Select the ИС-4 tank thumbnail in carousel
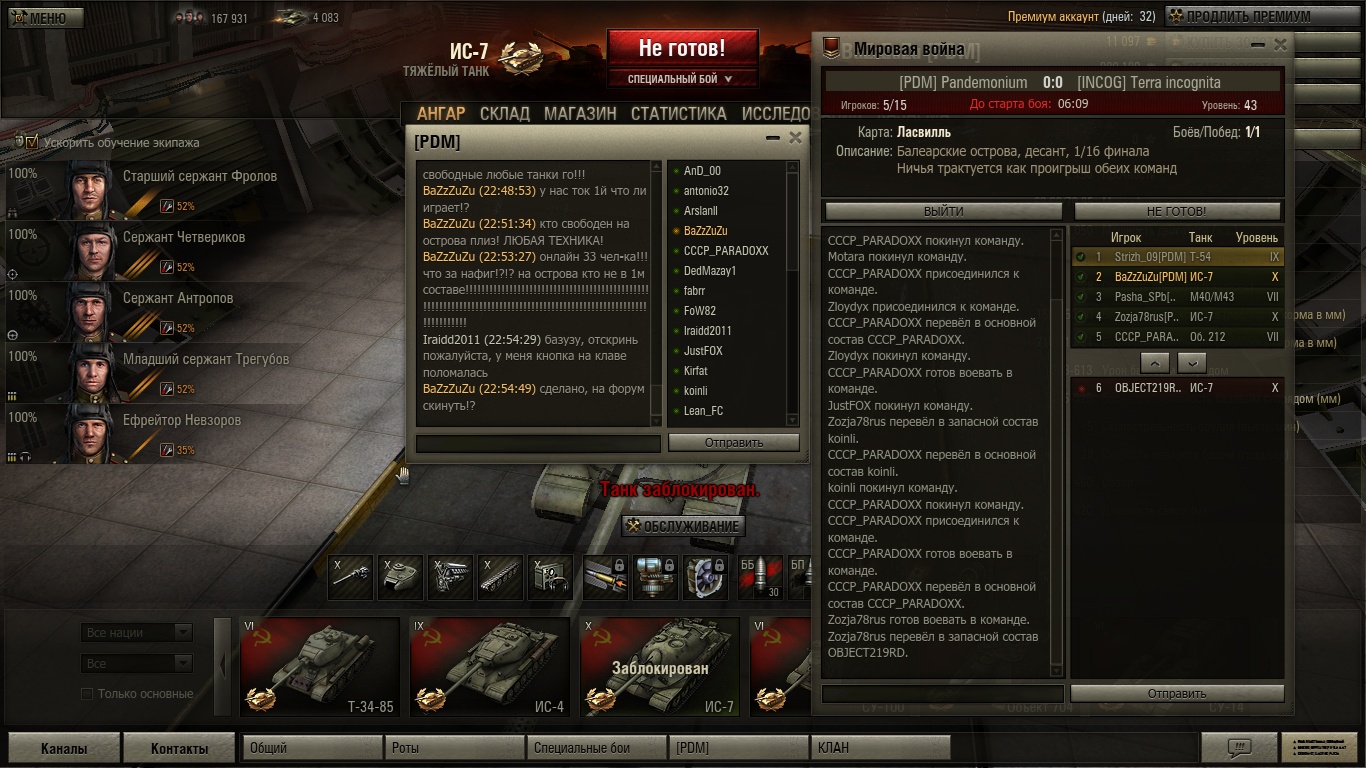 pyautogui.click(x=490, y=667)
